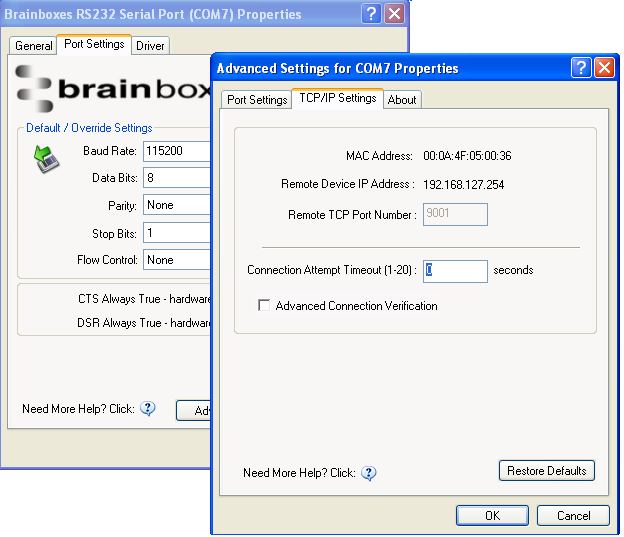The height and width of the screenshot is (537, 624).
Task: Click the 'Remote Device IP Address :' label
Action: click(x=348, y=184)
